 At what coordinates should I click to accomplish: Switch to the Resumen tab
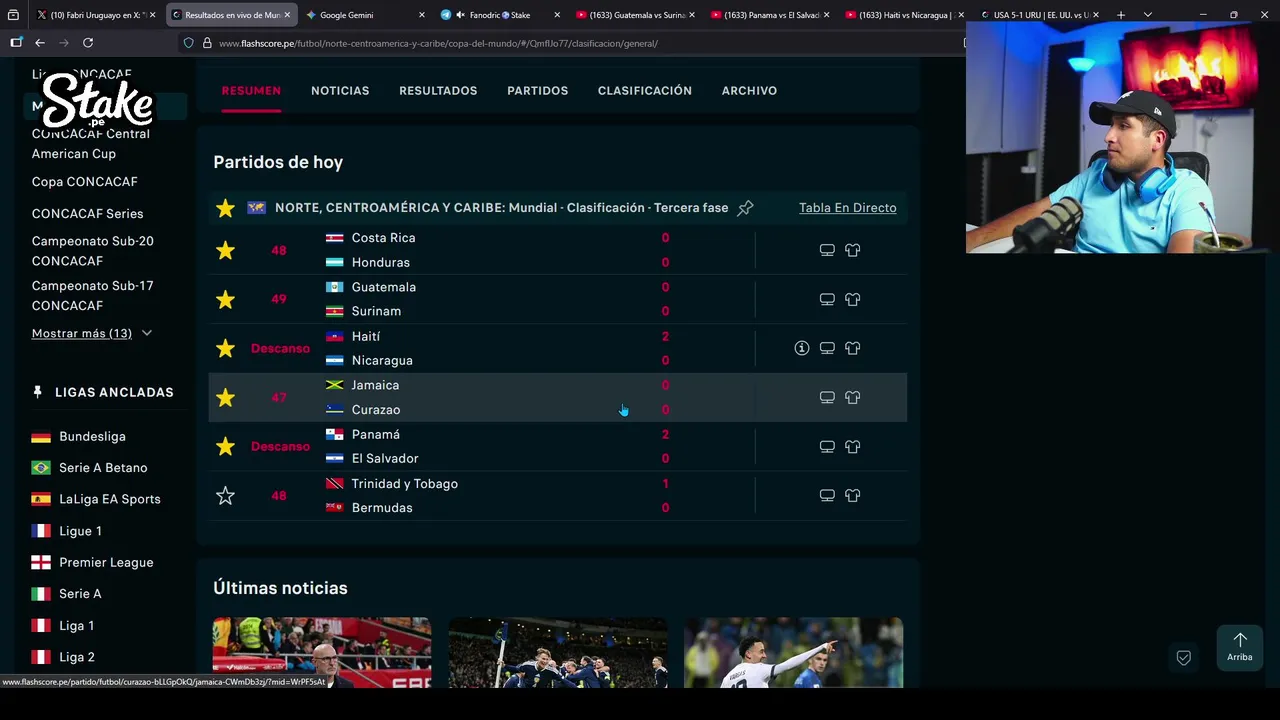[x=251, y=91]
